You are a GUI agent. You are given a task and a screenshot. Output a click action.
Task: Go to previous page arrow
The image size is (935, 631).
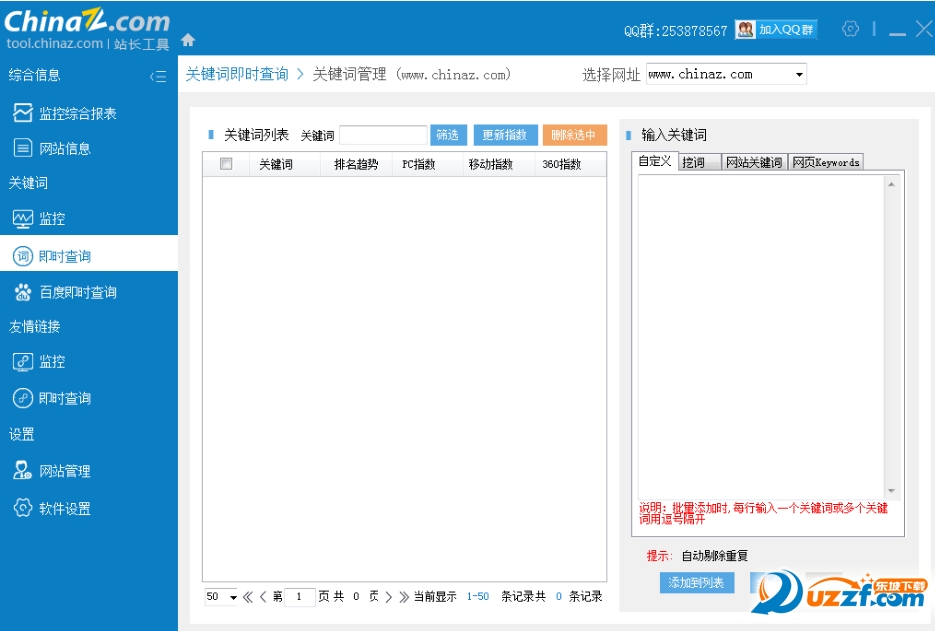tap(263, 596)
